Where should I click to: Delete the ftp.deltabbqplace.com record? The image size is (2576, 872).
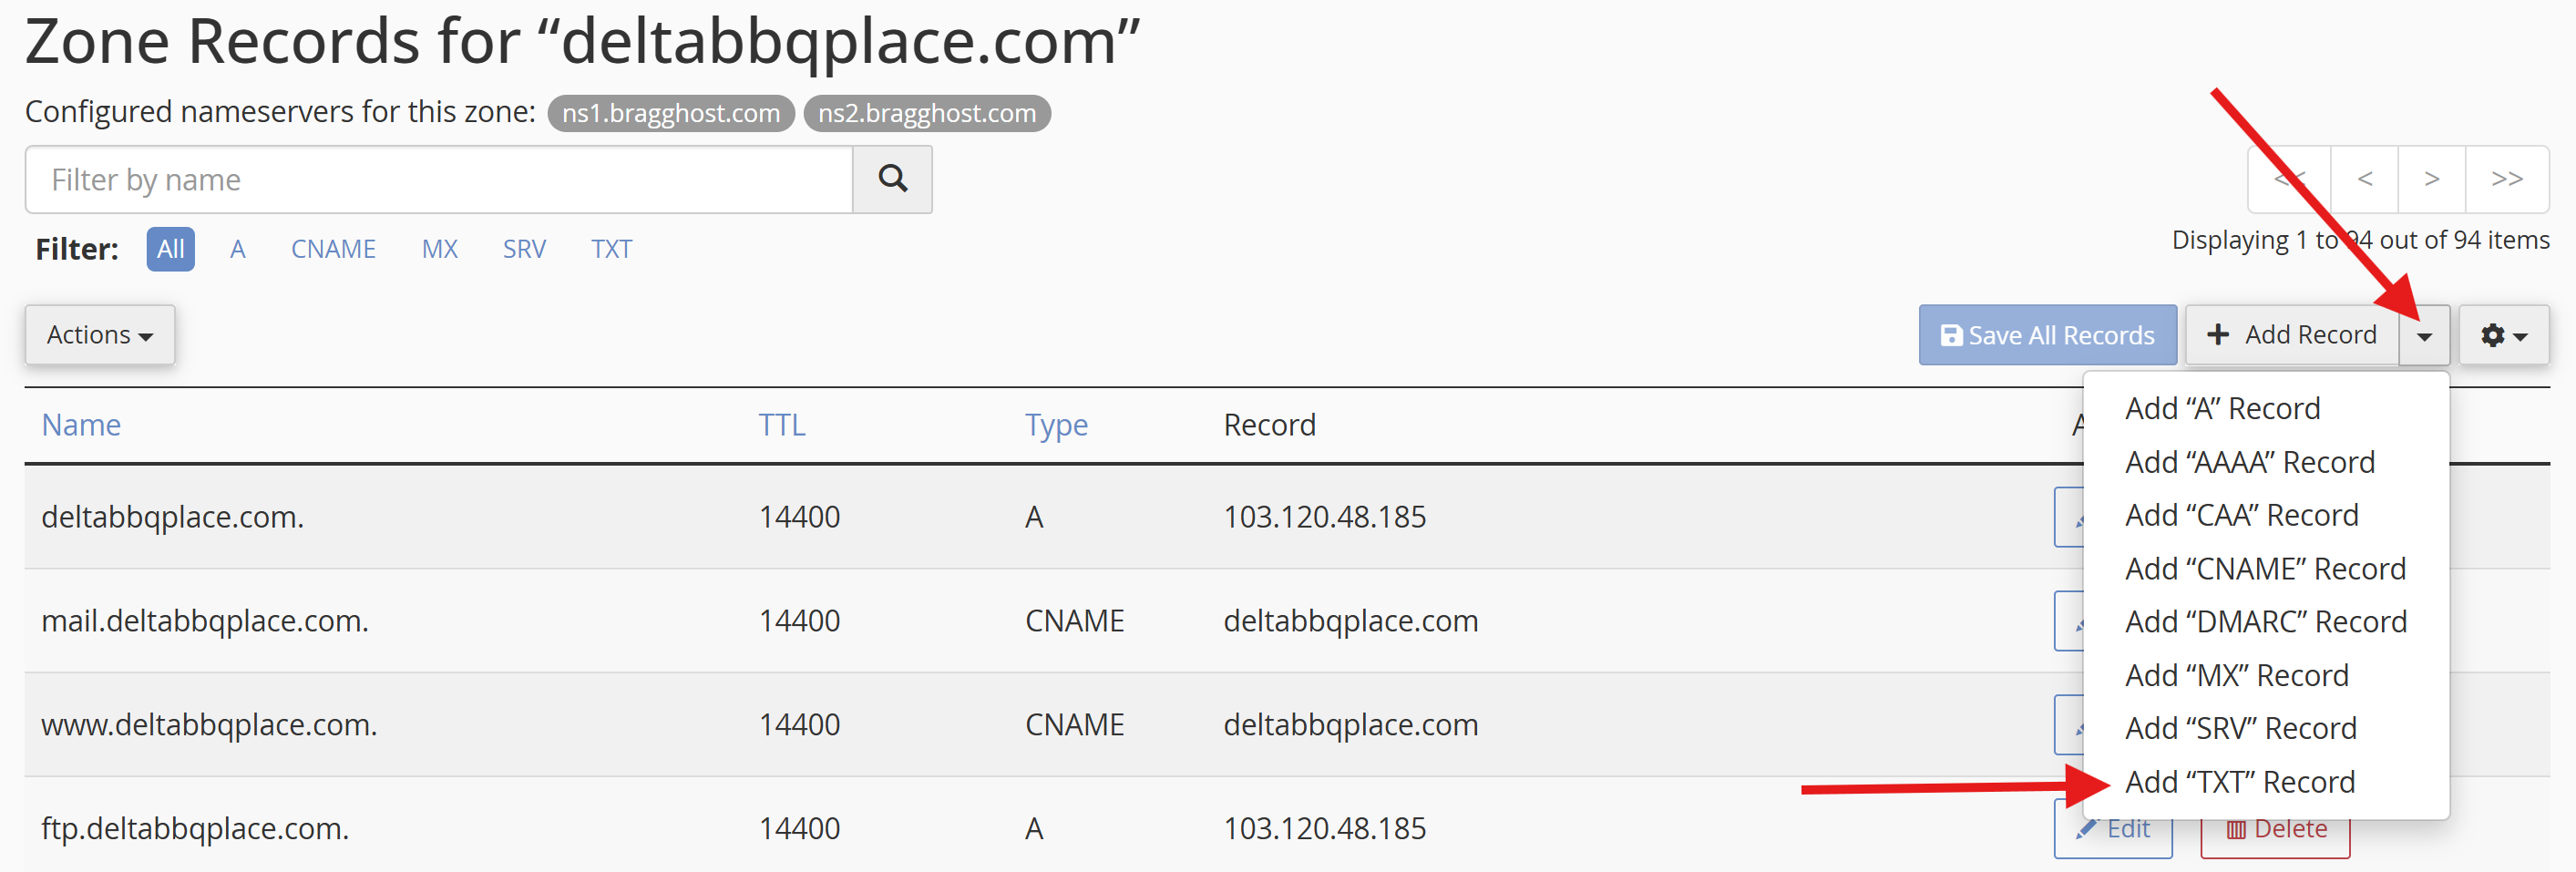coord(2275,830)
